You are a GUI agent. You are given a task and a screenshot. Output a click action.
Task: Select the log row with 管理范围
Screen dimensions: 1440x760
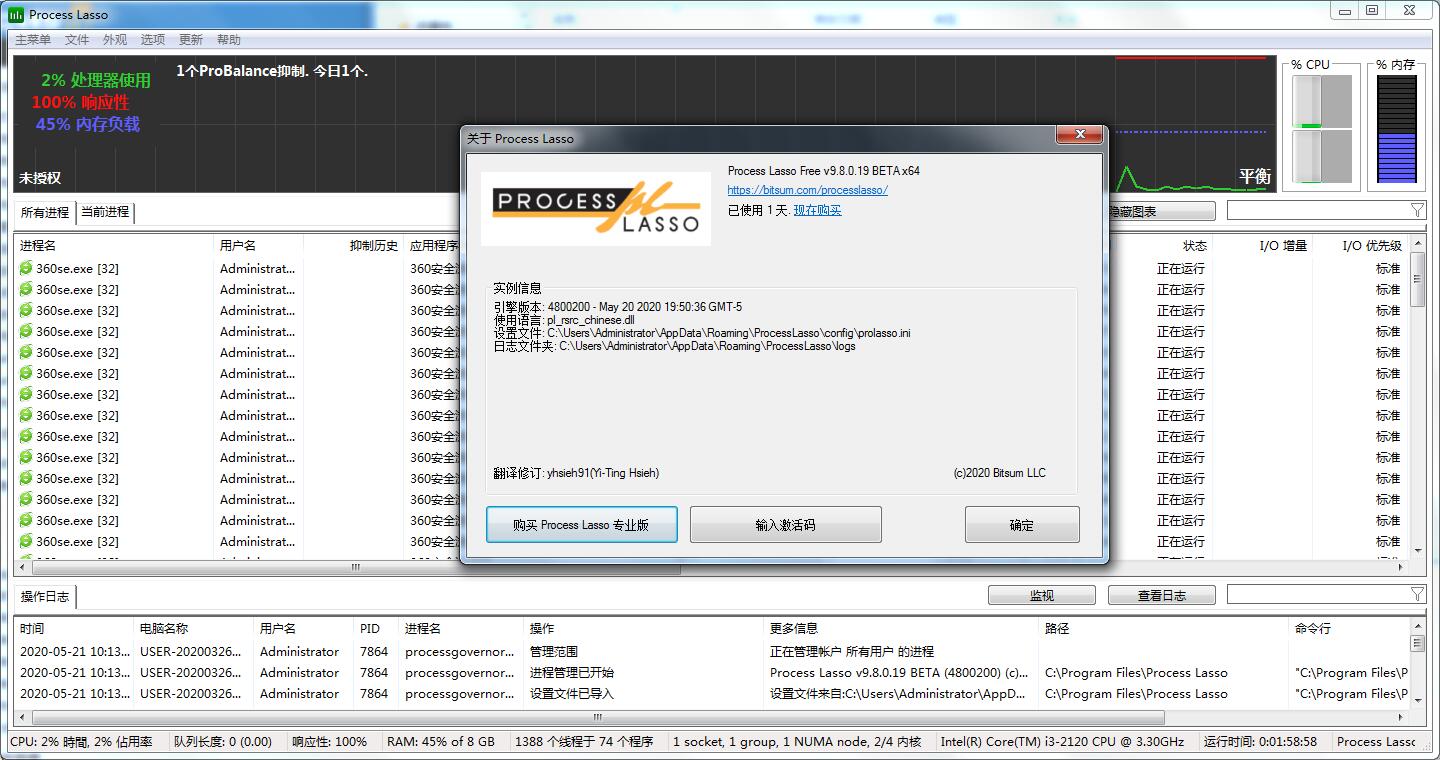pyautogui.click(x=712, y=651)
